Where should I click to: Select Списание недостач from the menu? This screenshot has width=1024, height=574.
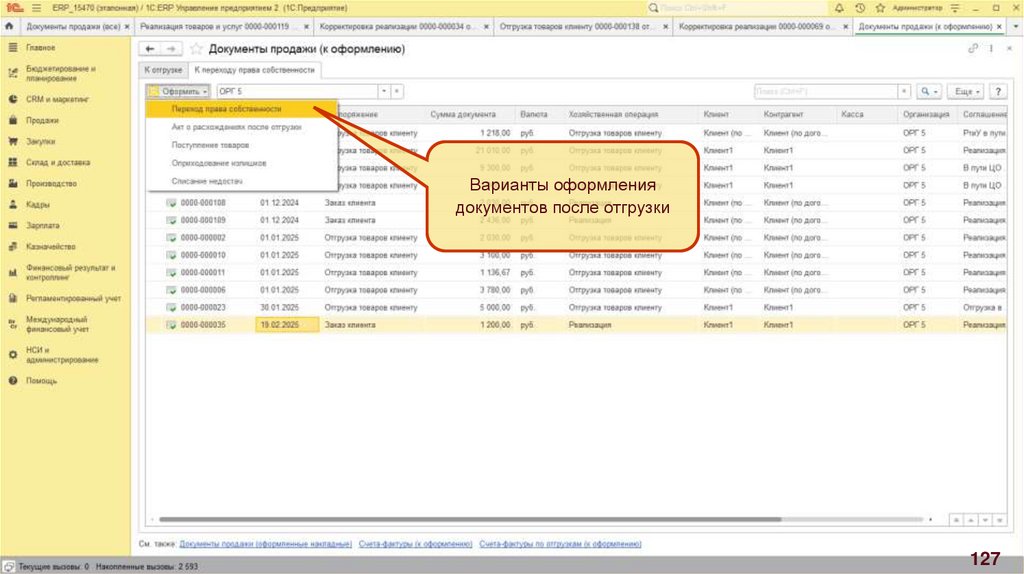207,180
